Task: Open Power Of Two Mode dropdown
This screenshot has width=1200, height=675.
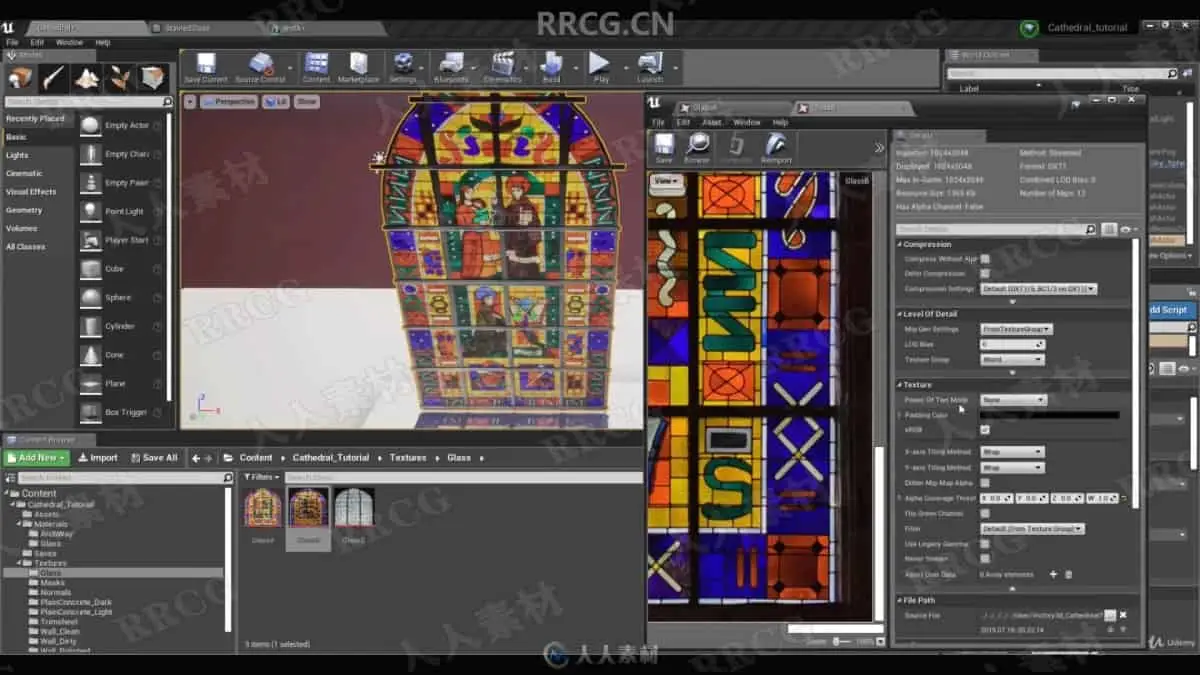Action: coord(1013,400)
